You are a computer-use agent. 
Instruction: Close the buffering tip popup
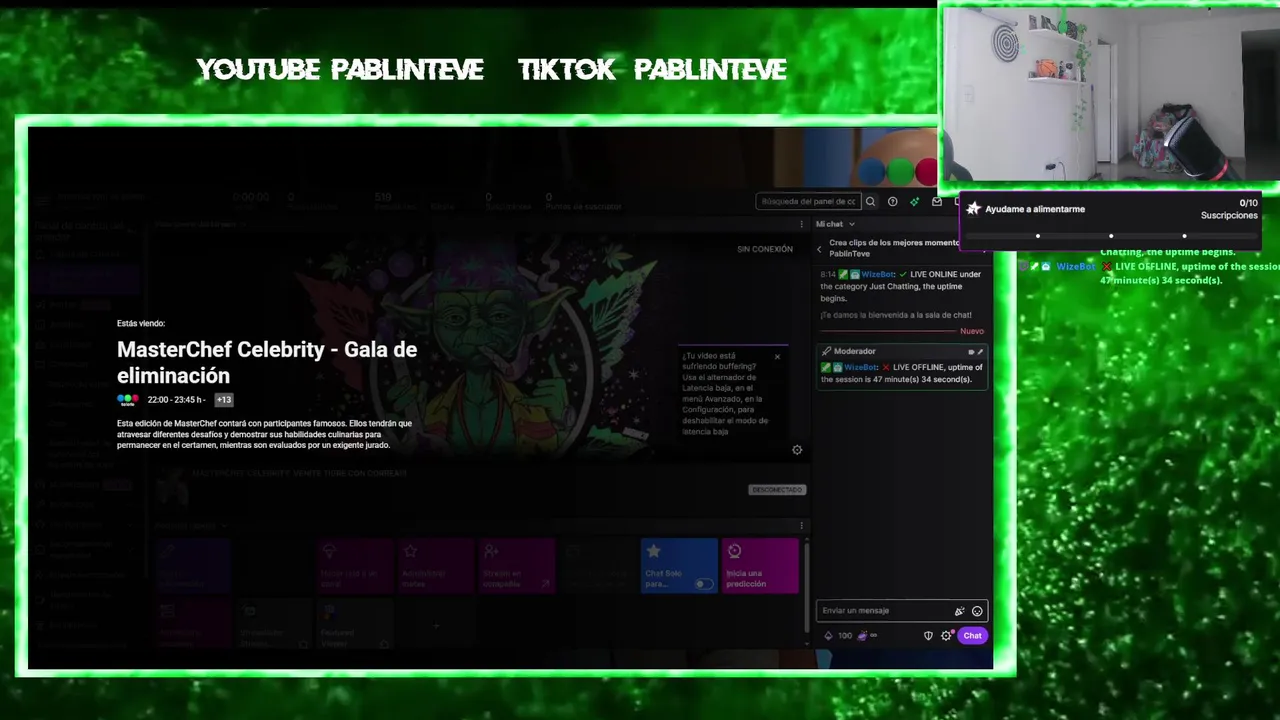[x=777, y=357]
